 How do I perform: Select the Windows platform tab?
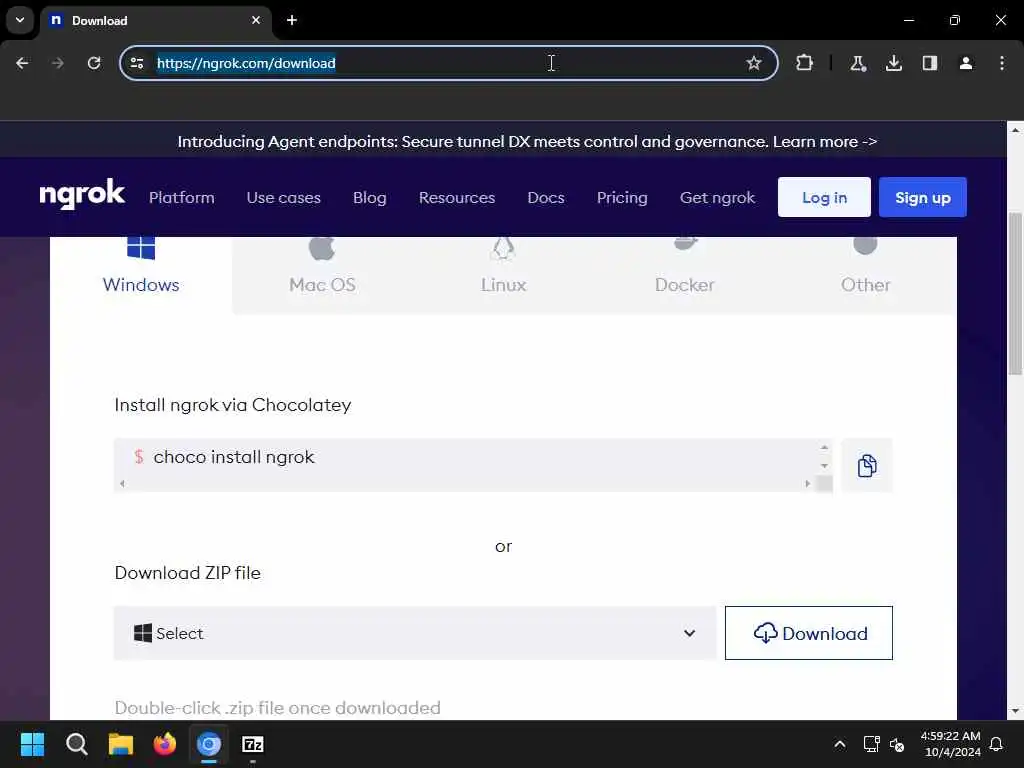click(x=141, y=275)
